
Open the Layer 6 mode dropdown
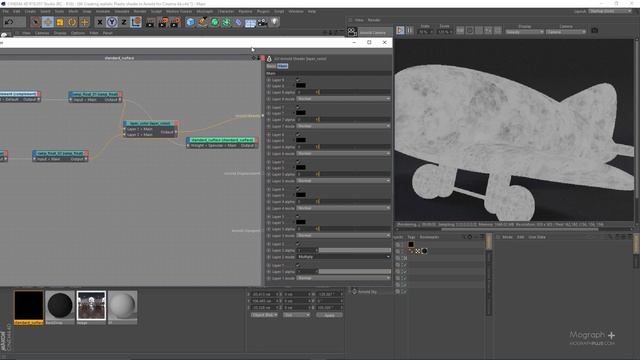click(x=343, y=153)
